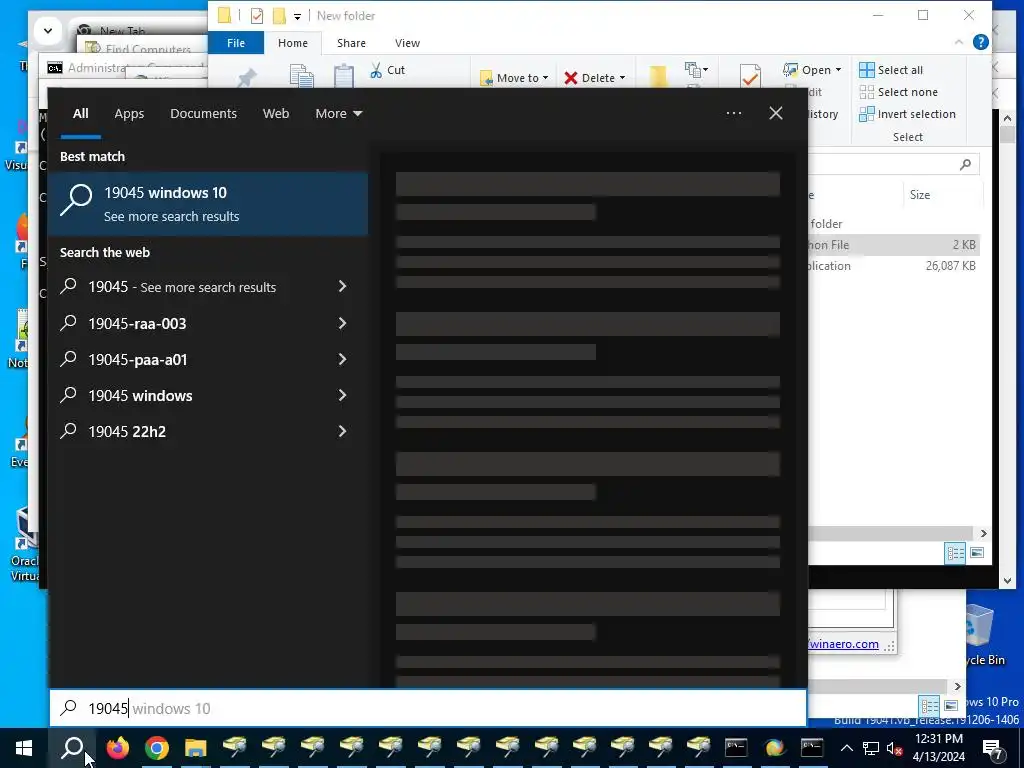The image size is (1024, 768).
Task: Click into the taskbar search input field
Action: (x=428, y=708)
